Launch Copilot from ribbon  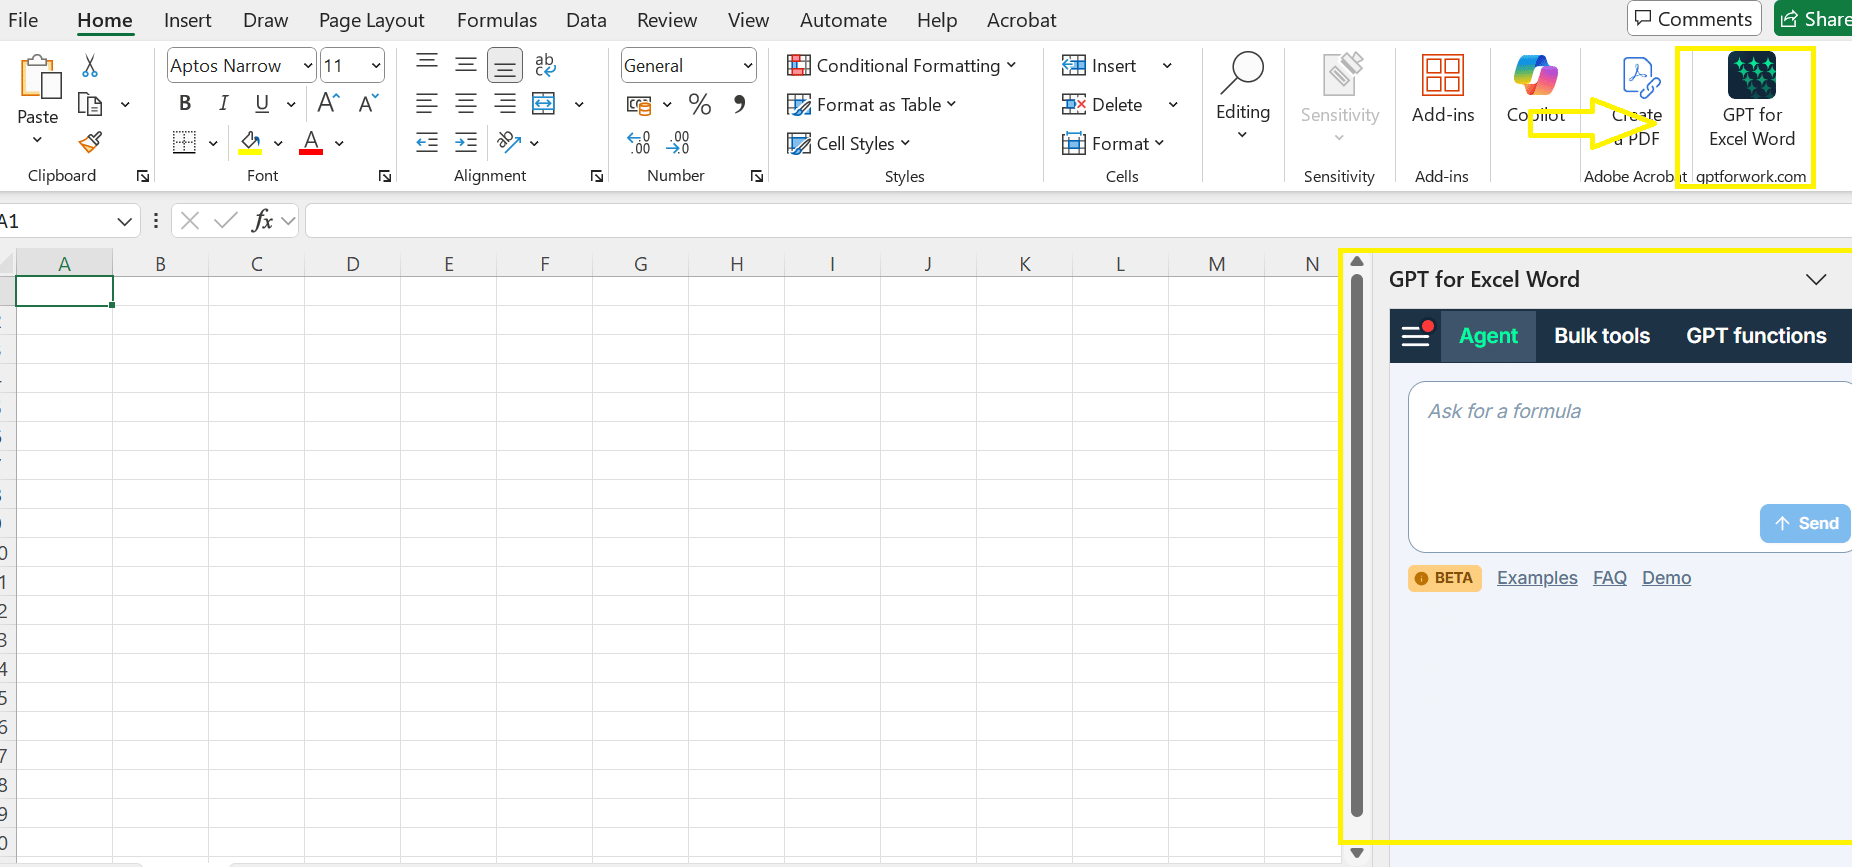click(x=1536, y=88)
